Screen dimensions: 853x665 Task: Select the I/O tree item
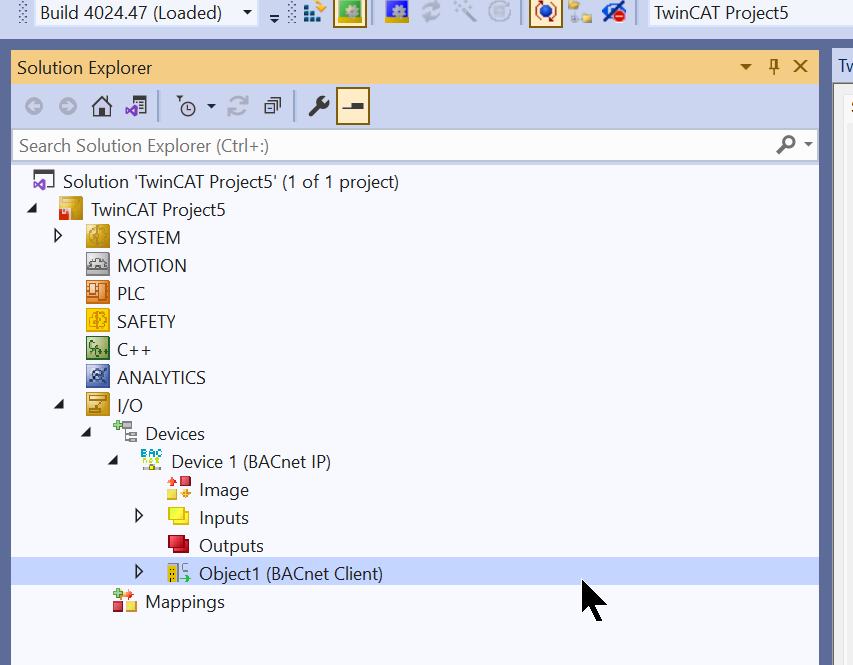pos(129,406)
